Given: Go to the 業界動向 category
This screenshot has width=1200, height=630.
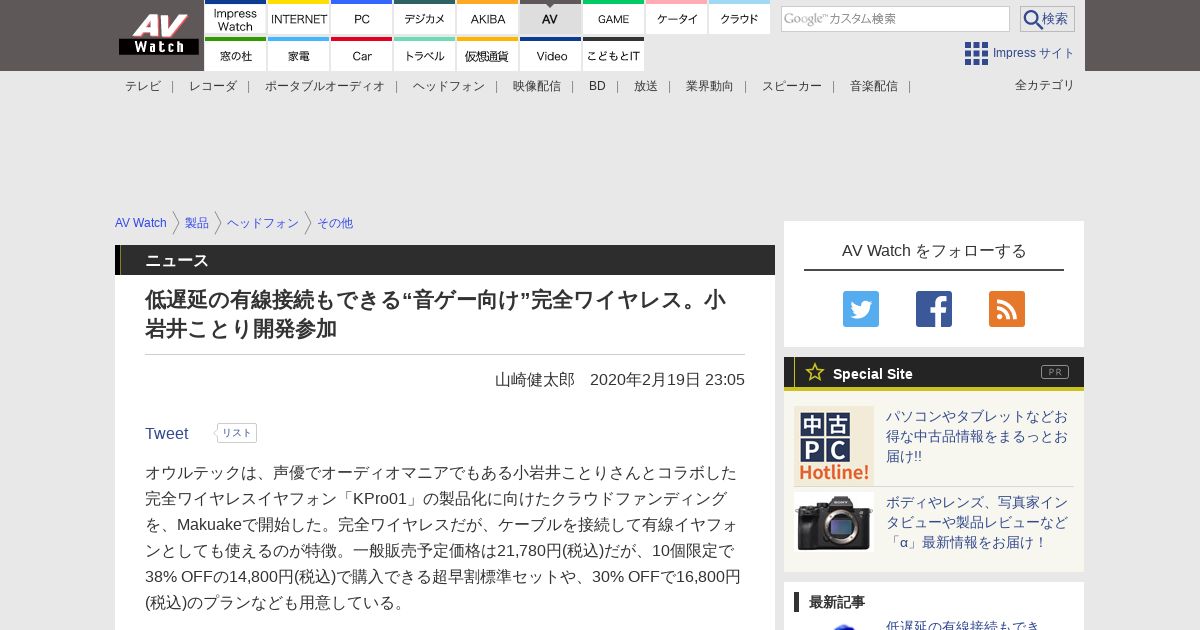Looking at the screenshot, I should [x=710, y=86].
